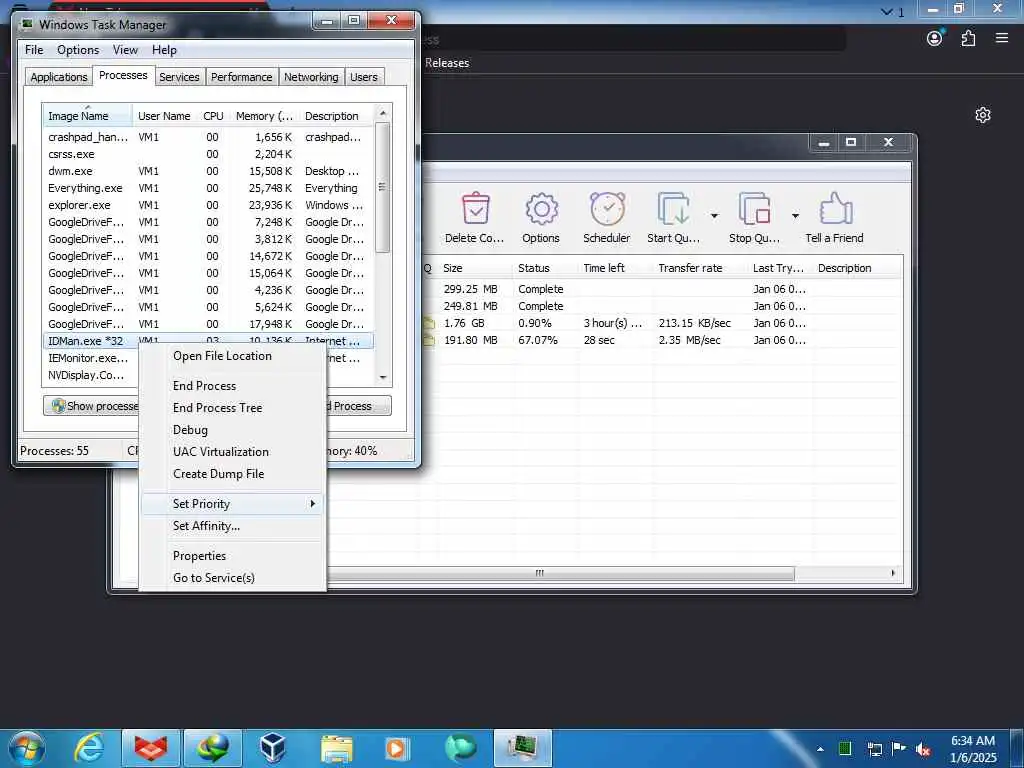
Task: Click Task Manager taskbar button
Action: pos(523,748)
